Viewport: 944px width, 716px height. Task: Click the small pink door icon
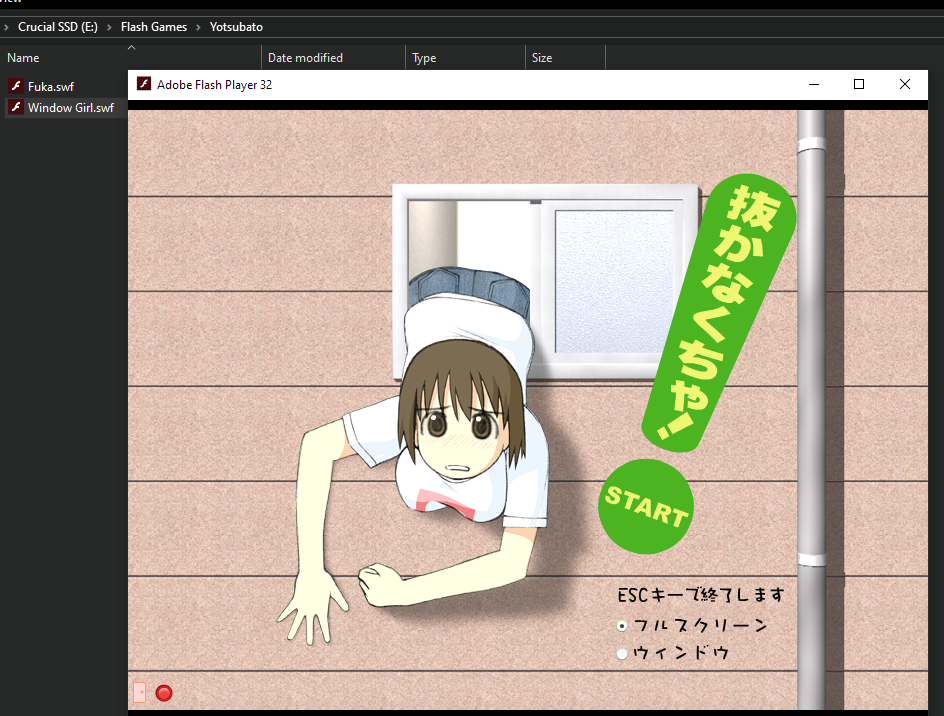(x=140, y=693)
